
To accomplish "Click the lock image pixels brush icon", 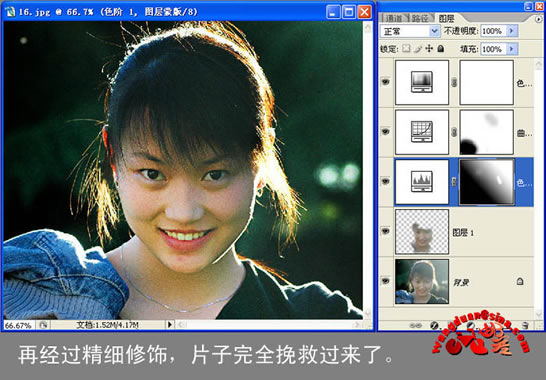I will pyautogui.click(x=418, y=49).
